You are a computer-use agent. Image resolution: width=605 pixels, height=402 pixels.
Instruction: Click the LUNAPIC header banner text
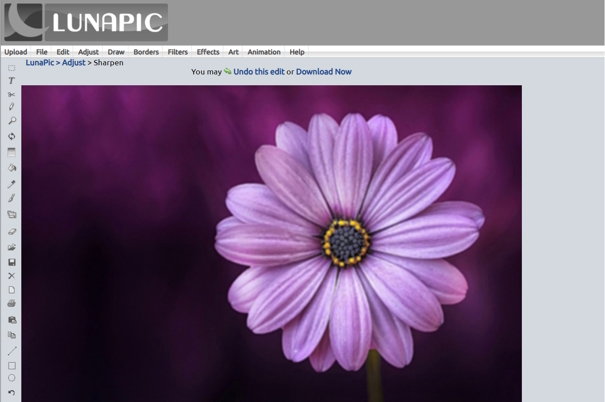point(106,22)
